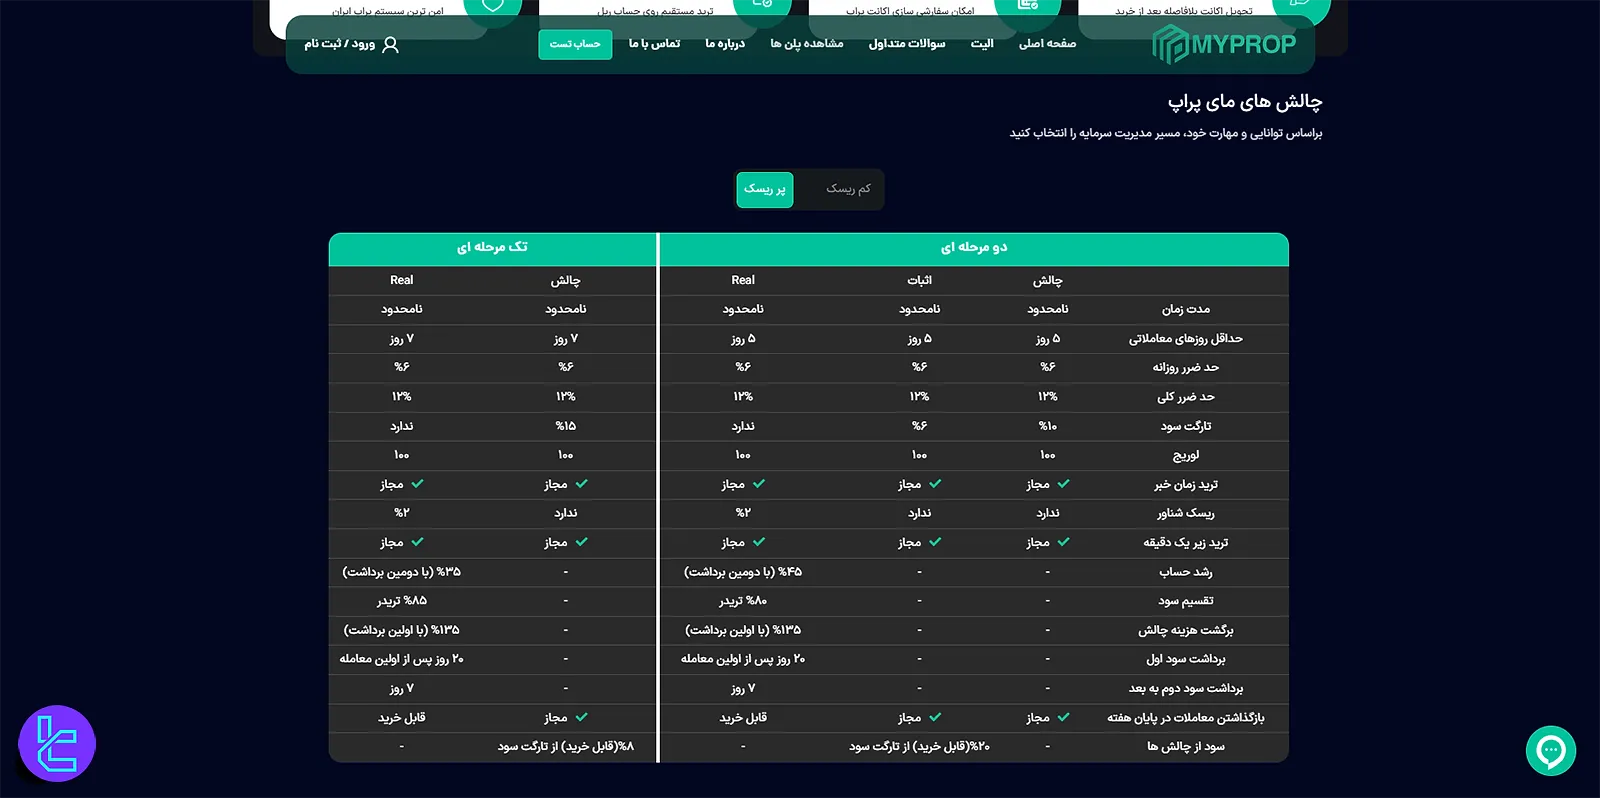Click checkmark in ترید زمان خبر row, اثبات column
This screenshot has height=798, width=1600.
pos(935,484)
